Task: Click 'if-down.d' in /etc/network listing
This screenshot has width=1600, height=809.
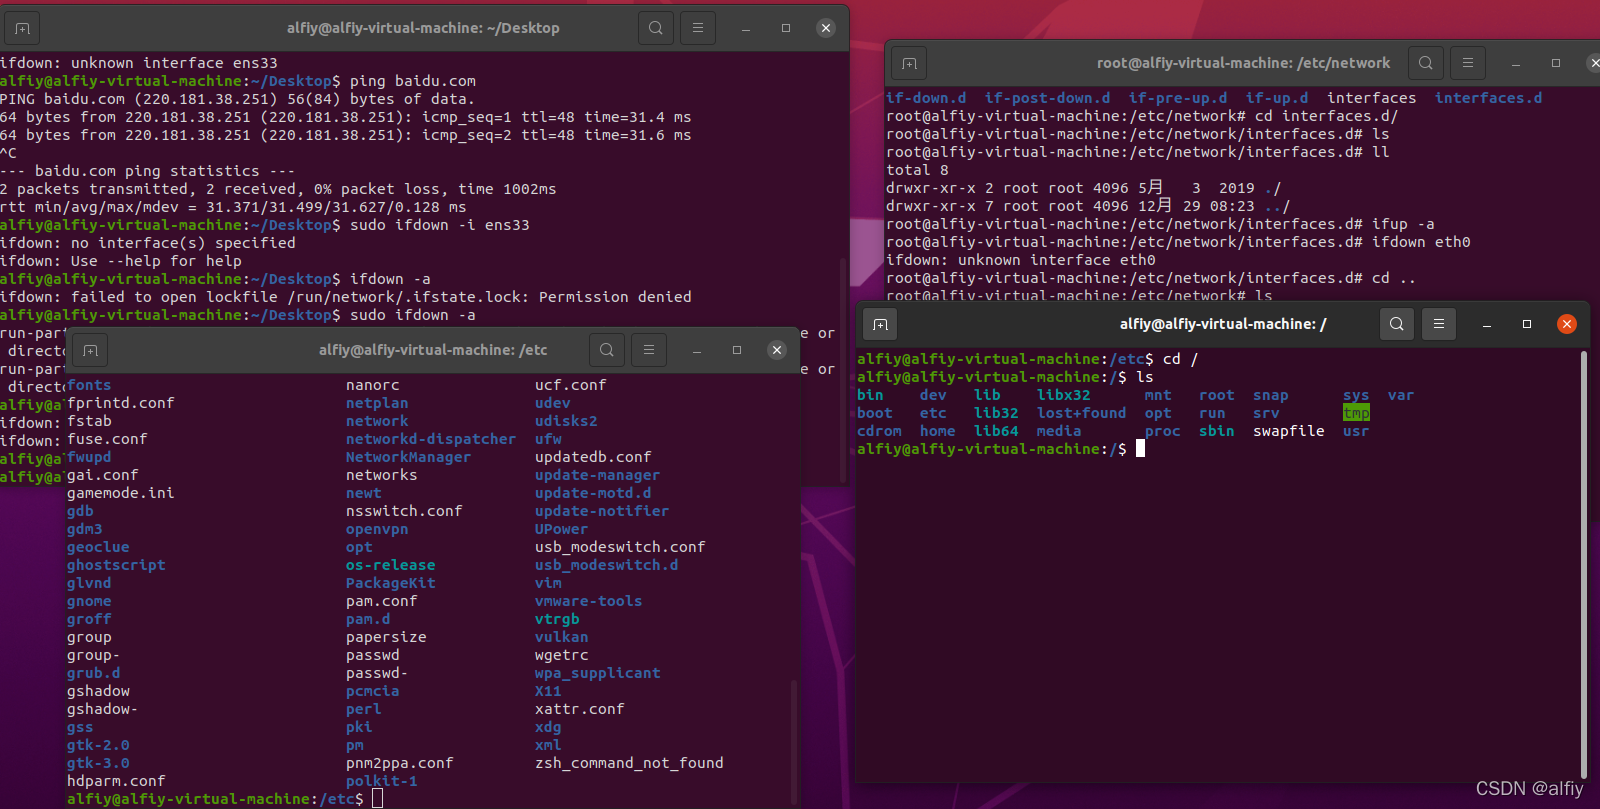Action: click(926, 98)
